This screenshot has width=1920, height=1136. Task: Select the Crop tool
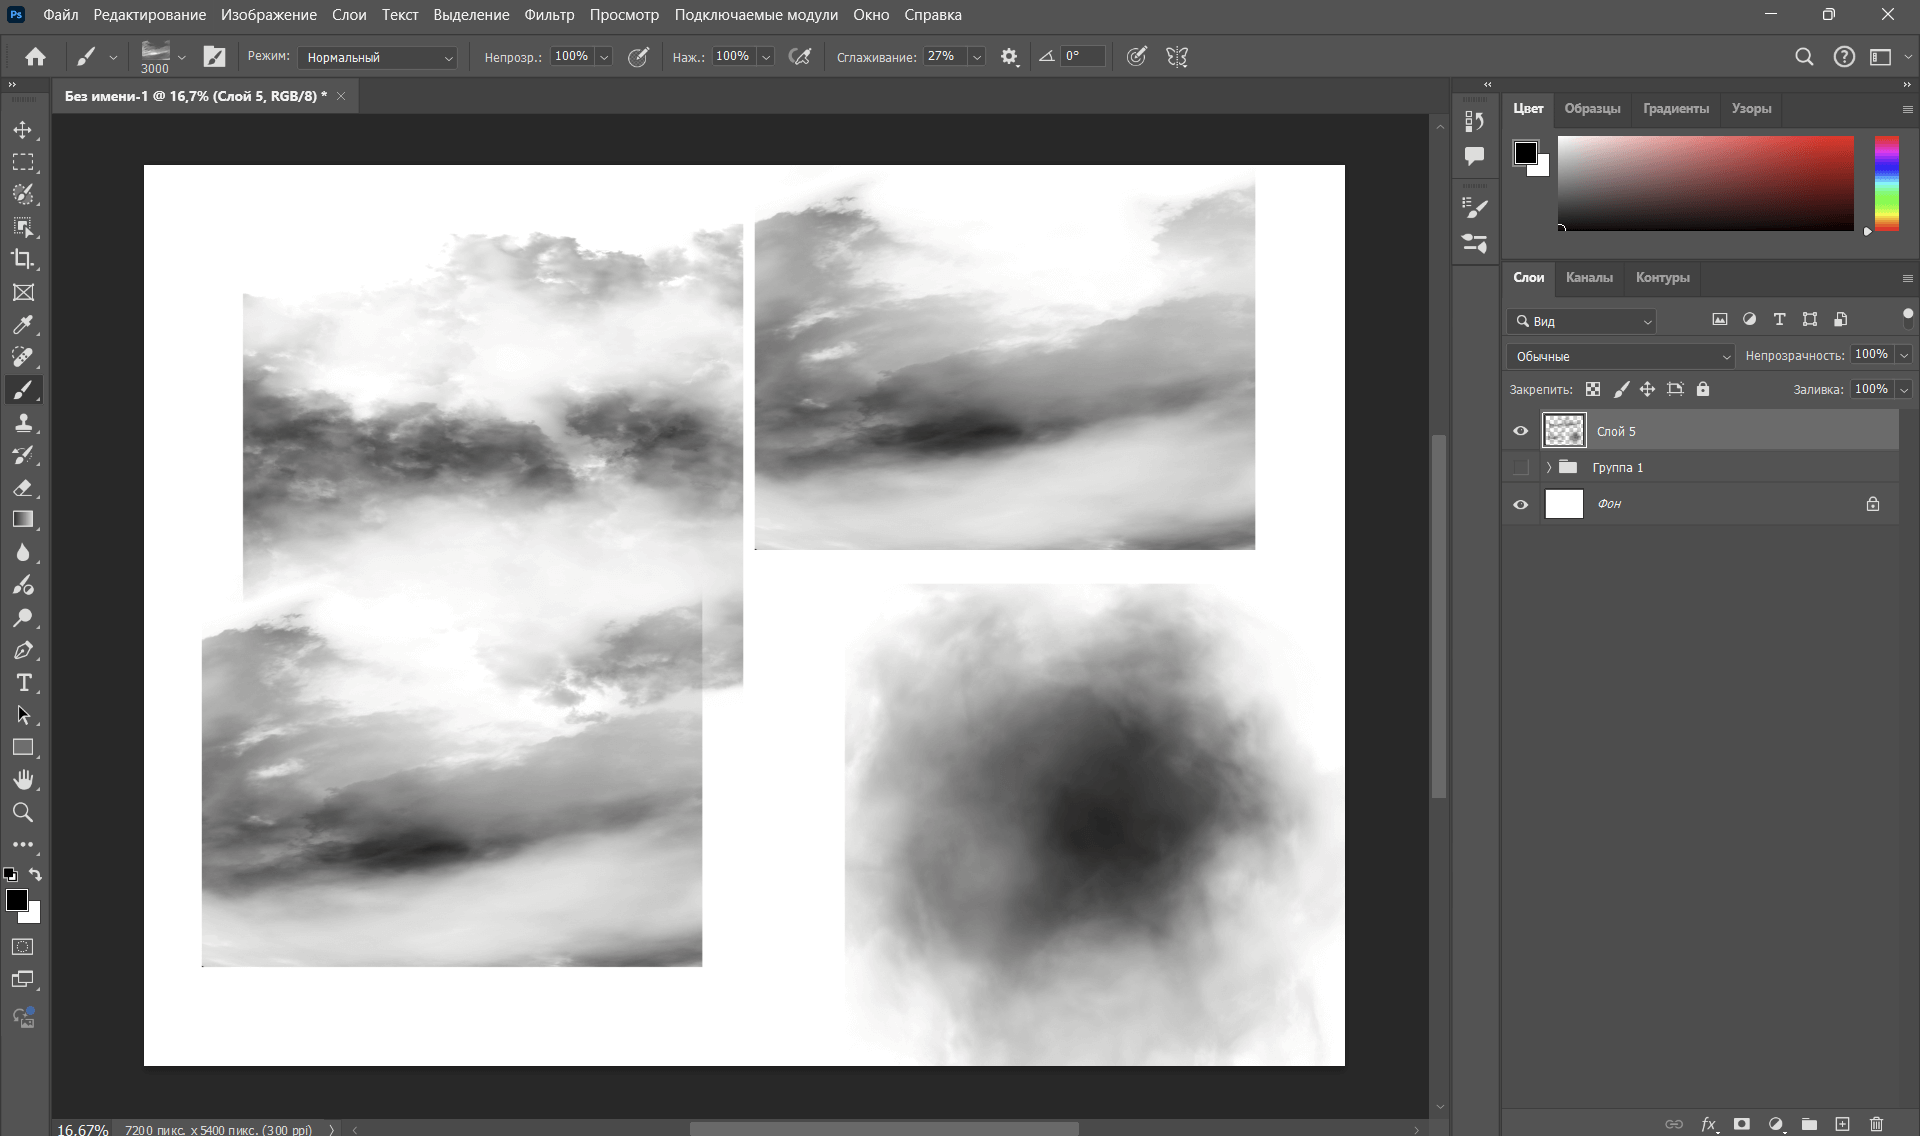click(23, 259)
